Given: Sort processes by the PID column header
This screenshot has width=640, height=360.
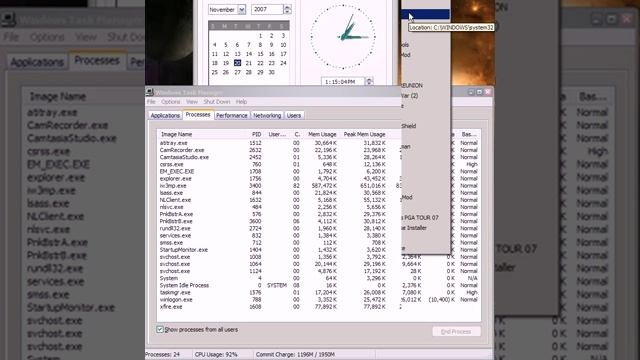Looking at the screenshot, I should [256, 134].
